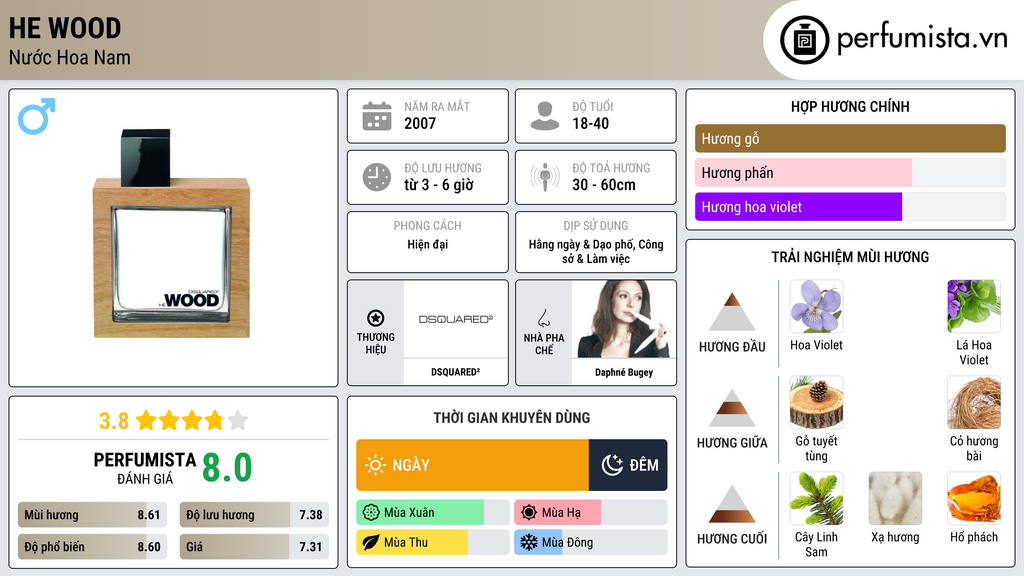
Task: Click the flower icon for Mùa Xuân
Action: click(371, 513)
